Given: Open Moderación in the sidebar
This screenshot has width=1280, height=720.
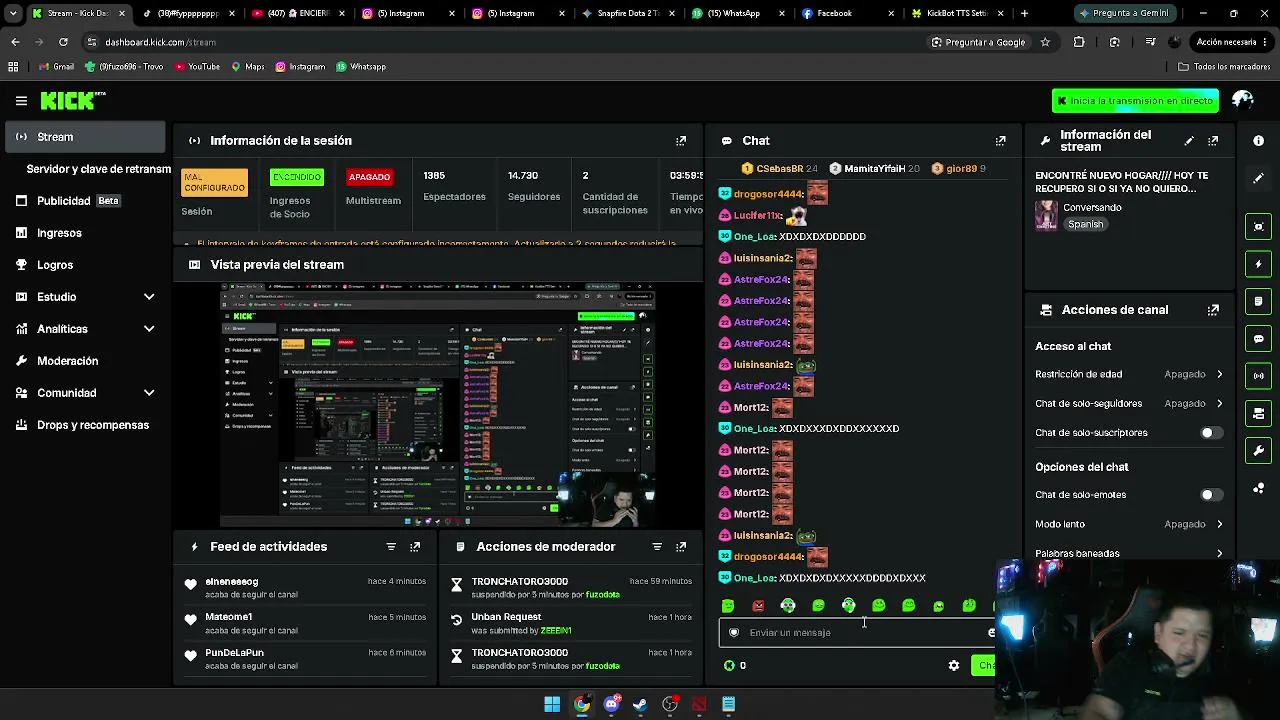Looking at the screenshot, I should point(85,361).
